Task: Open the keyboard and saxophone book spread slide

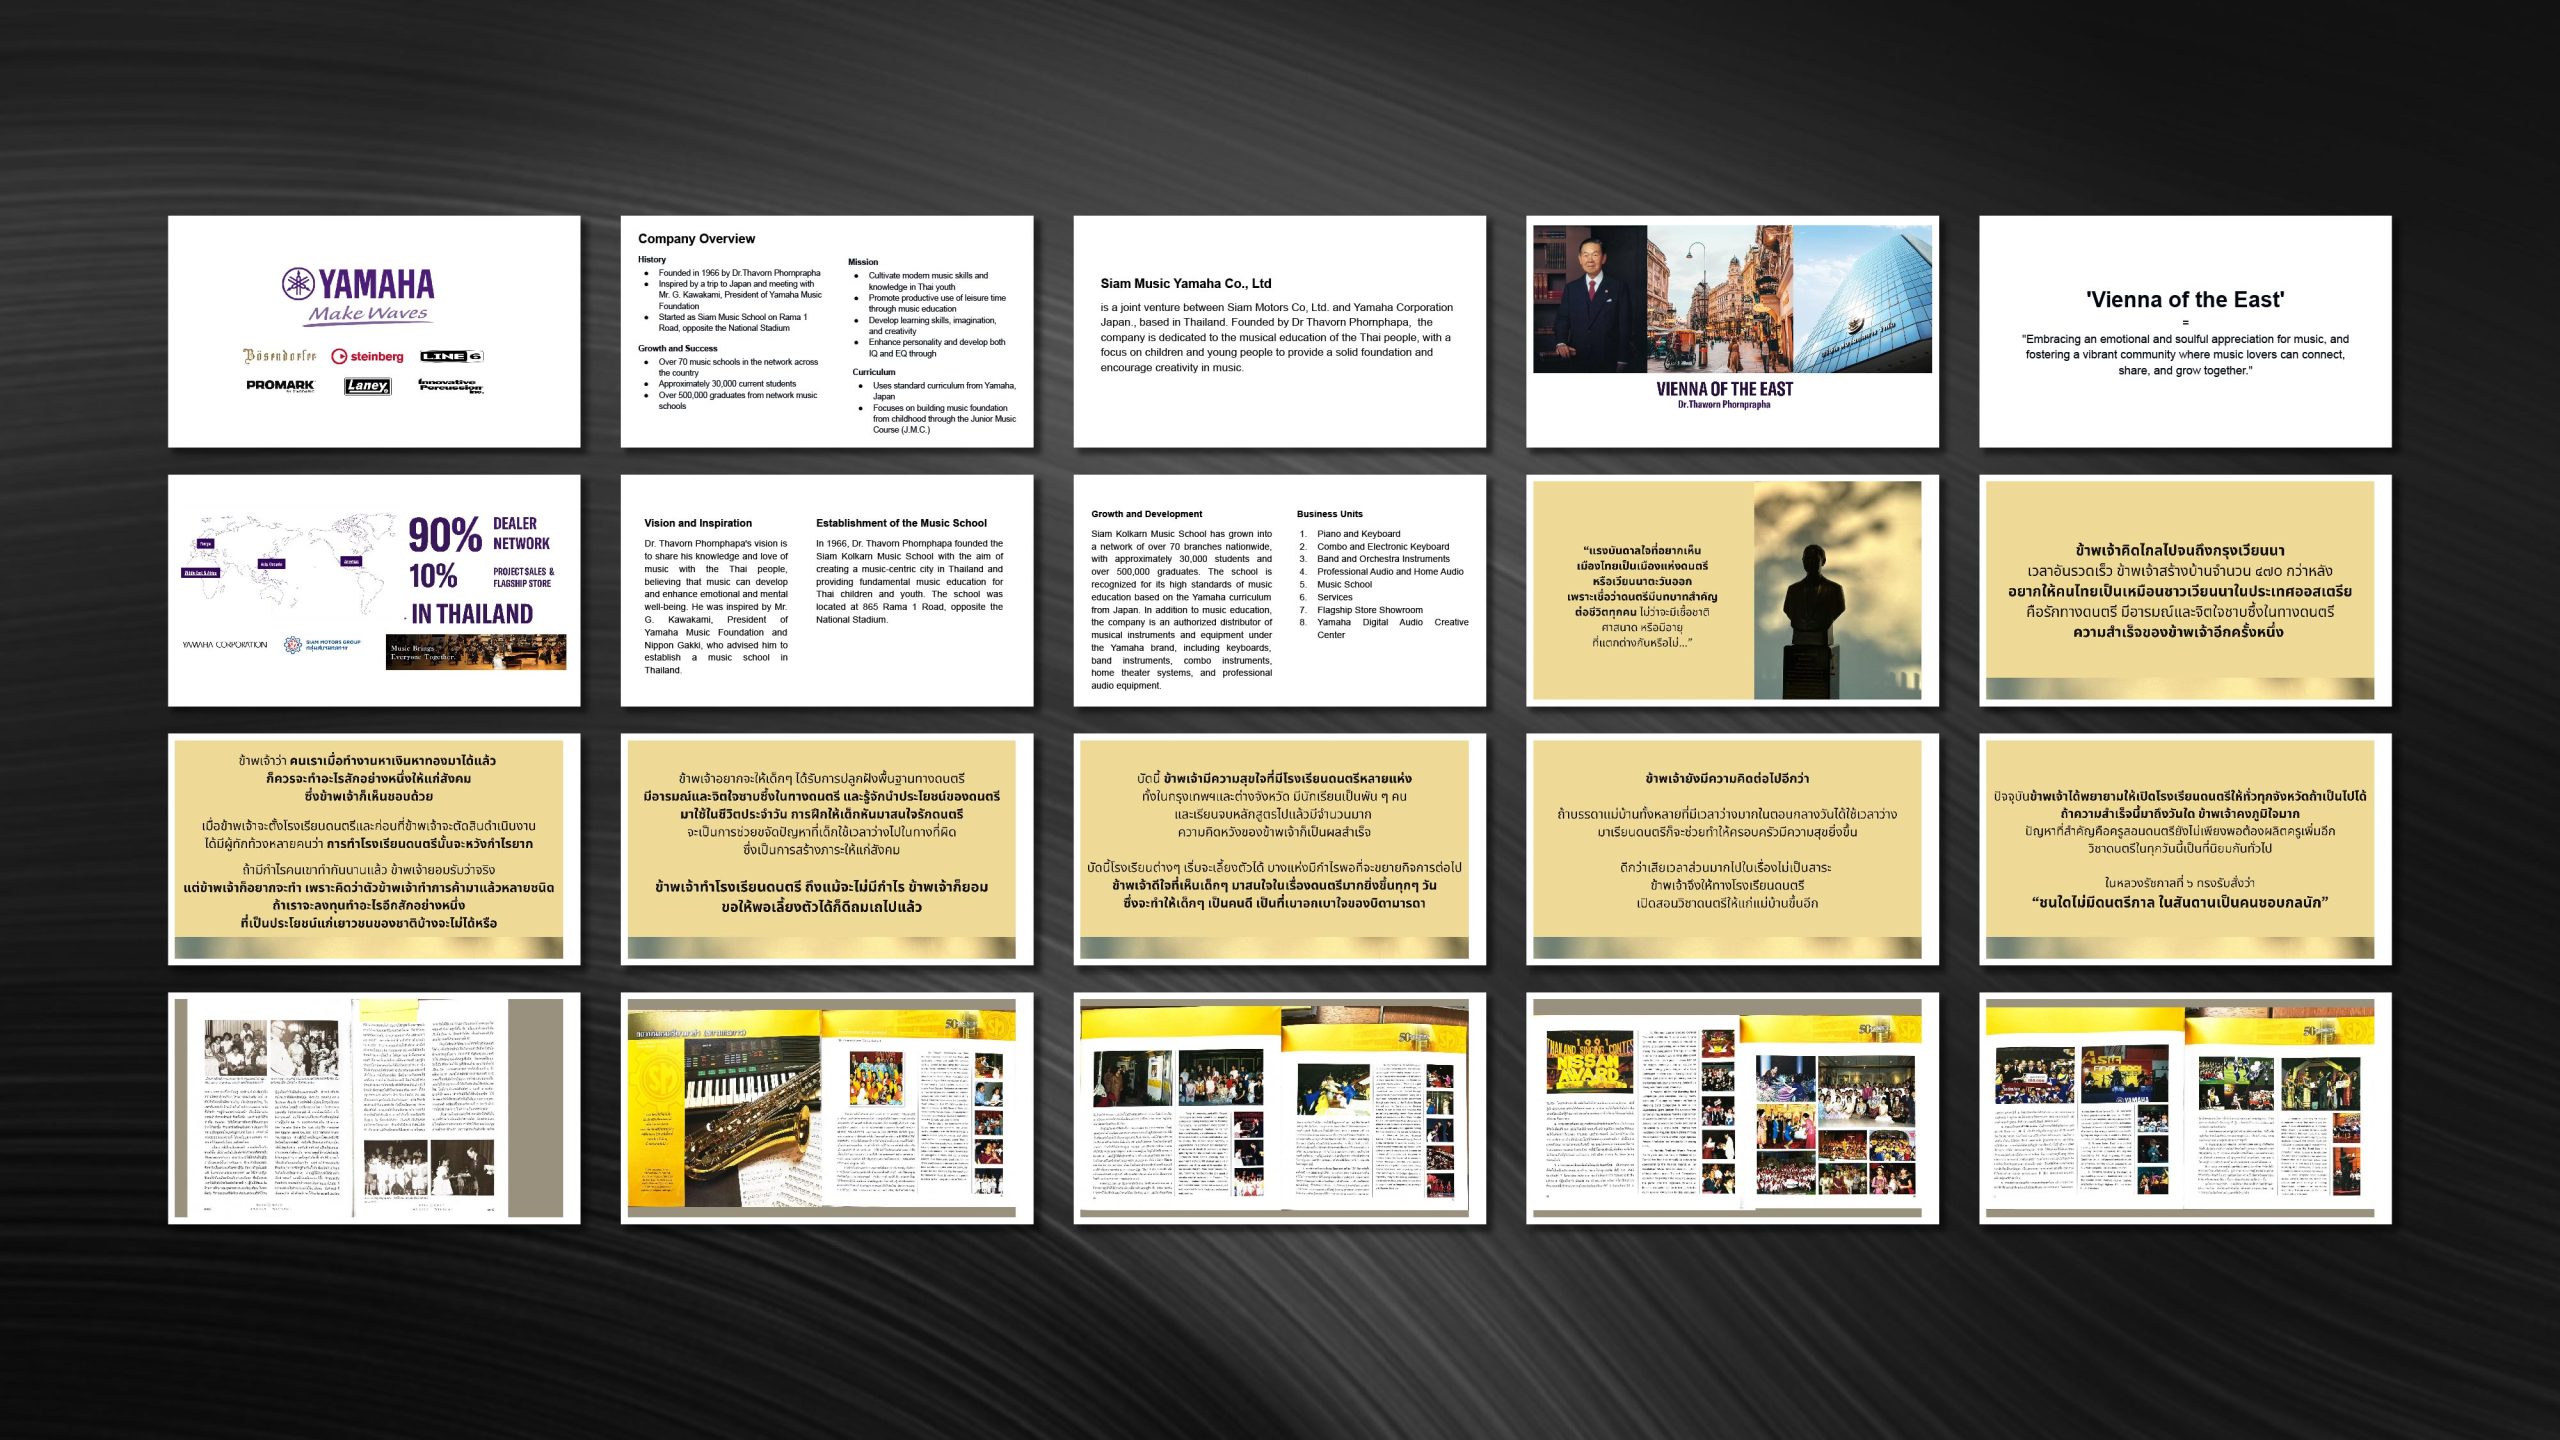Action: point(827,1108)
